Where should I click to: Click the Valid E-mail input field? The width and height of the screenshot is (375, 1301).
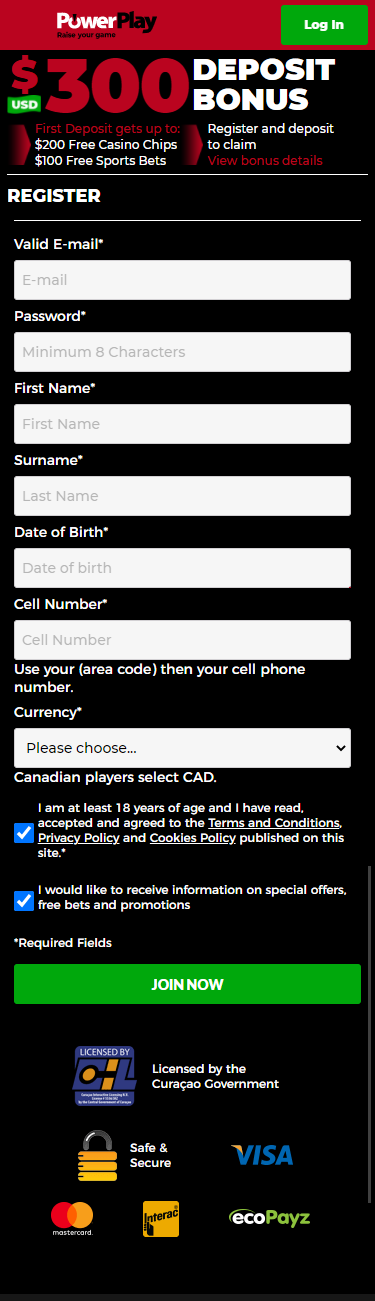(182, 280)
